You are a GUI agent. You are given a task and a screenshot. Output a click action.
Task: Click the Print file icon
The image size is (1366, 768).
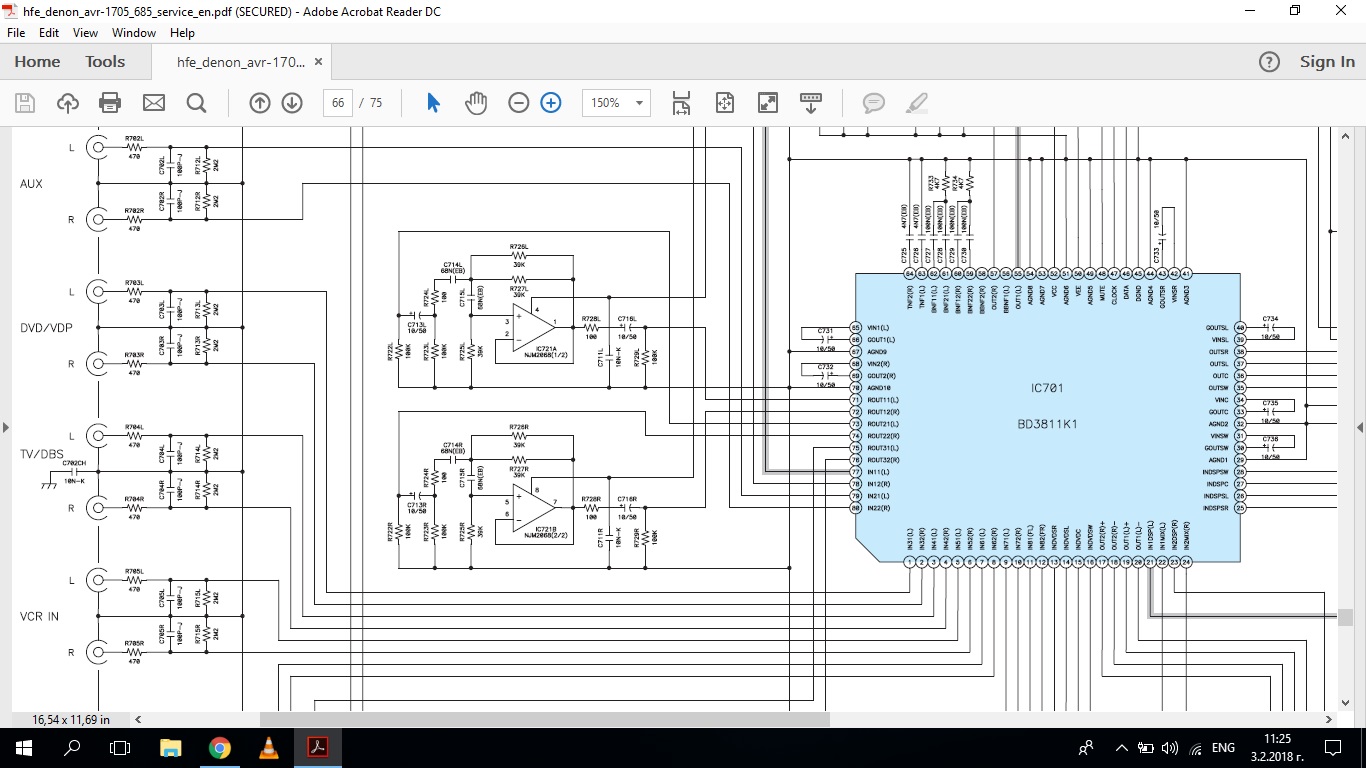110,103
